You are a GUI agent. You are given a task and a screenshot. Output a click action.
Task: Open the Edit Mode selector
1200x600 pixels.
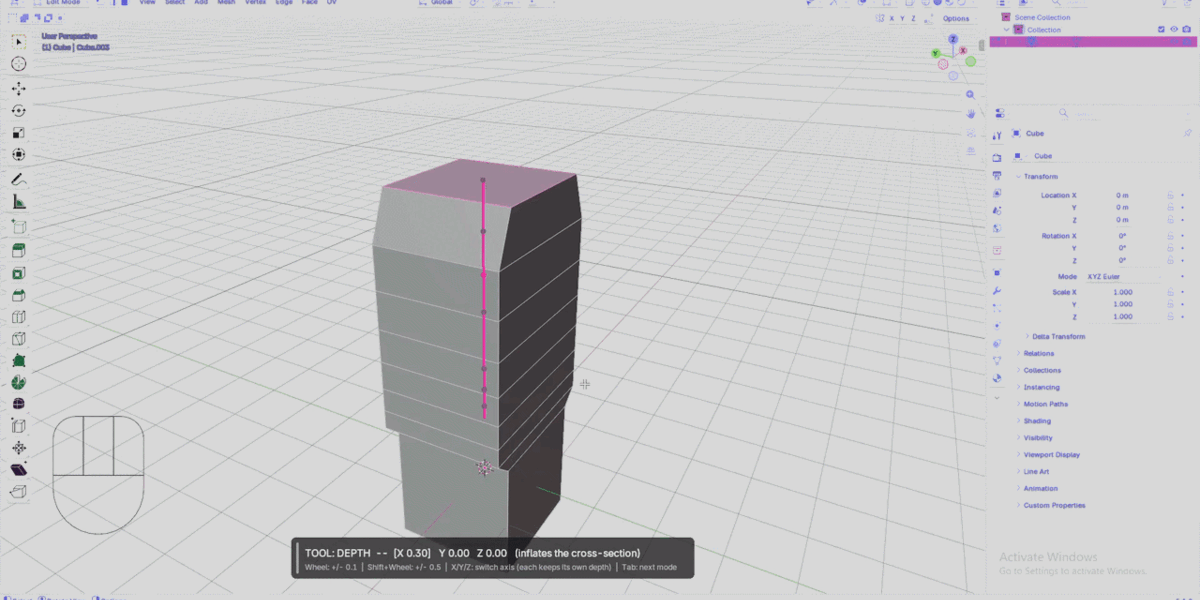(x=65, y=3)
